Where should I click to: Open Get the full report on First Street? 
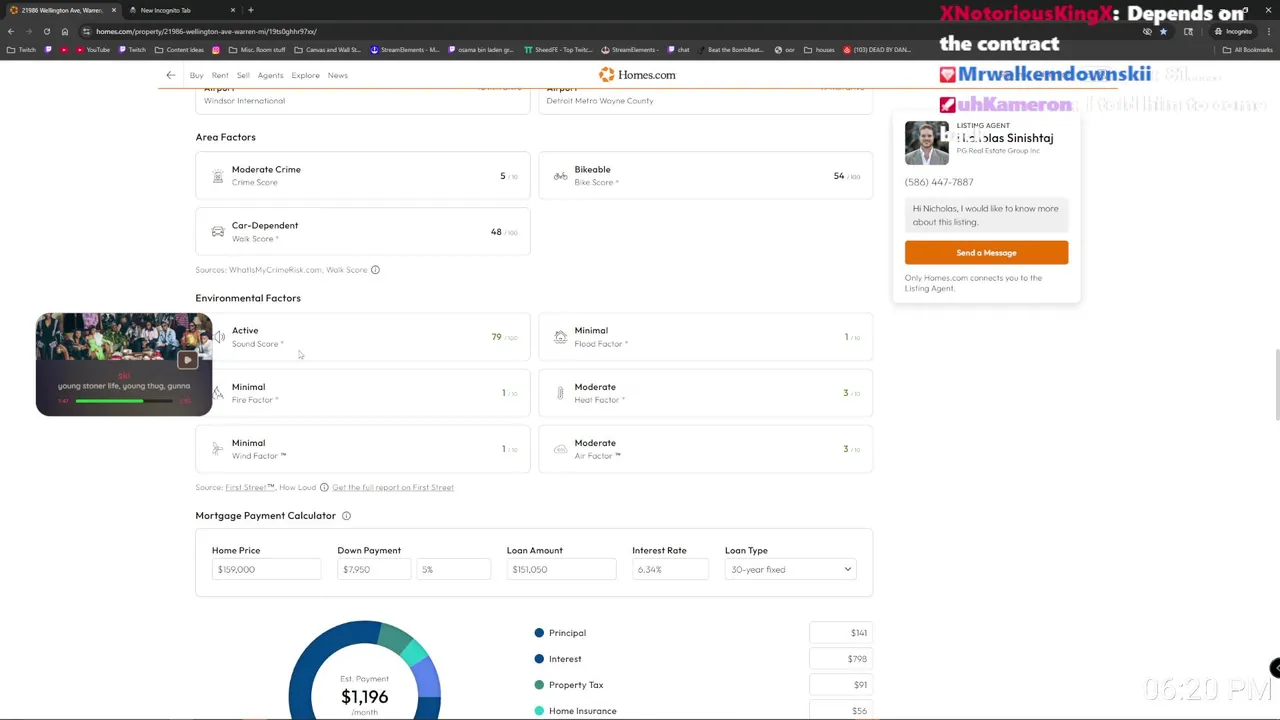(393, 488)
